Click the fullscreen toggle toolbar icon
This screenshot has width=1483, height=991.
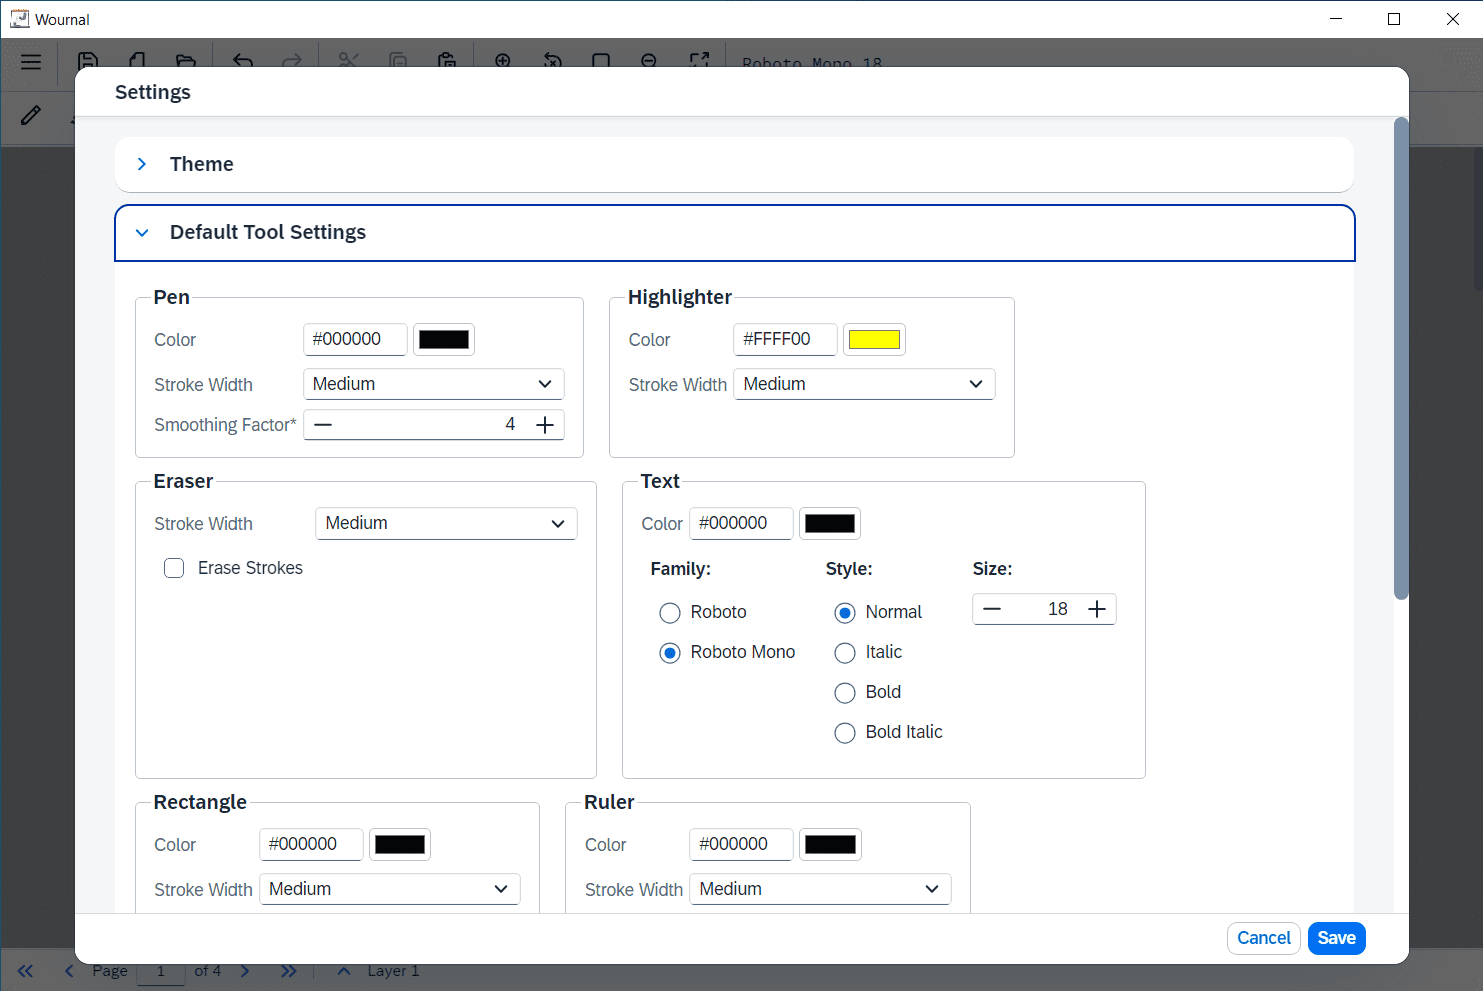pyautogui.click(x=700, y=60)
